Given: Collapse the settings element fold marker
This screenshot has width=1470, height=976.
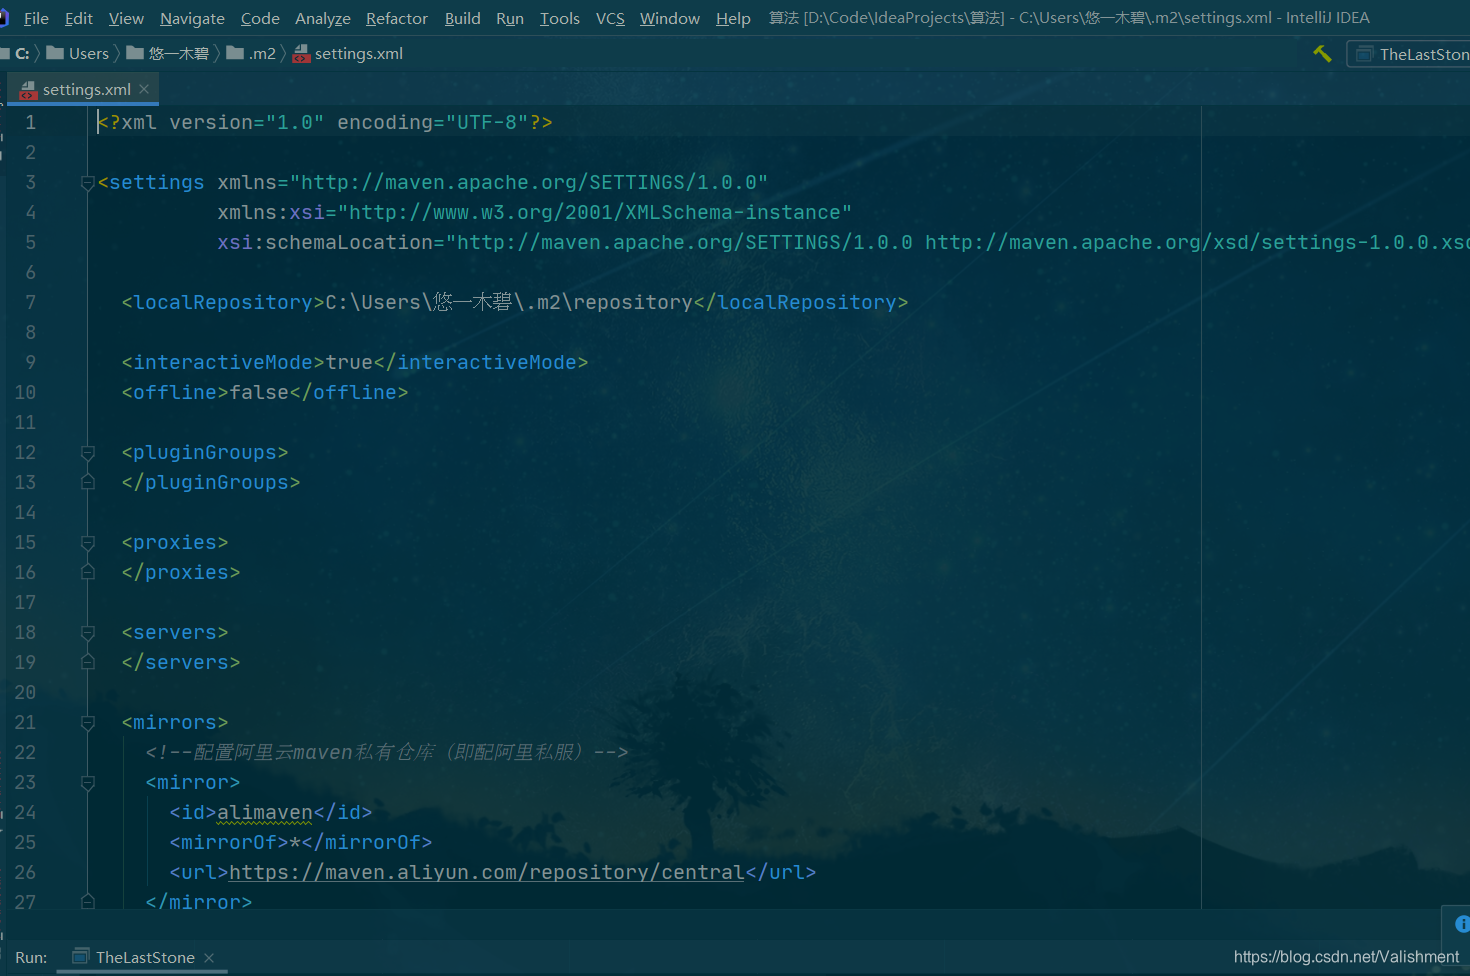Looking at the screenshot, I should [x=88, y=183].
